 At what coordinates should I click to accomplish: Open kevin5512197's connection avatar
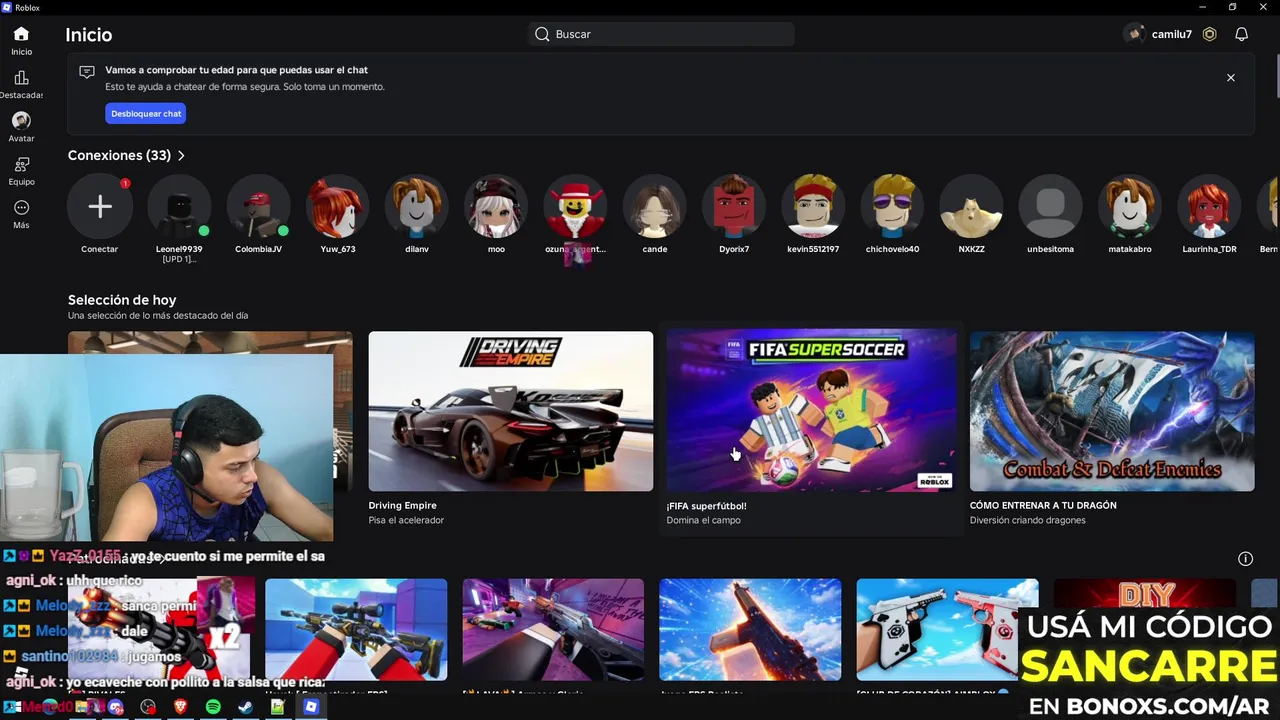813,207
